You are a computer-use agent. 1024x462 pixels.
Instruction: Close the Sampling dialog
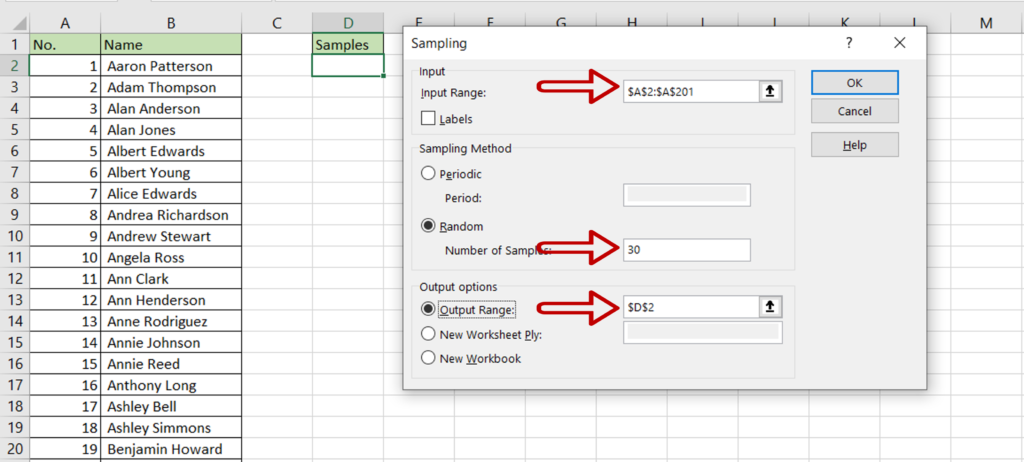pos(899,43)
